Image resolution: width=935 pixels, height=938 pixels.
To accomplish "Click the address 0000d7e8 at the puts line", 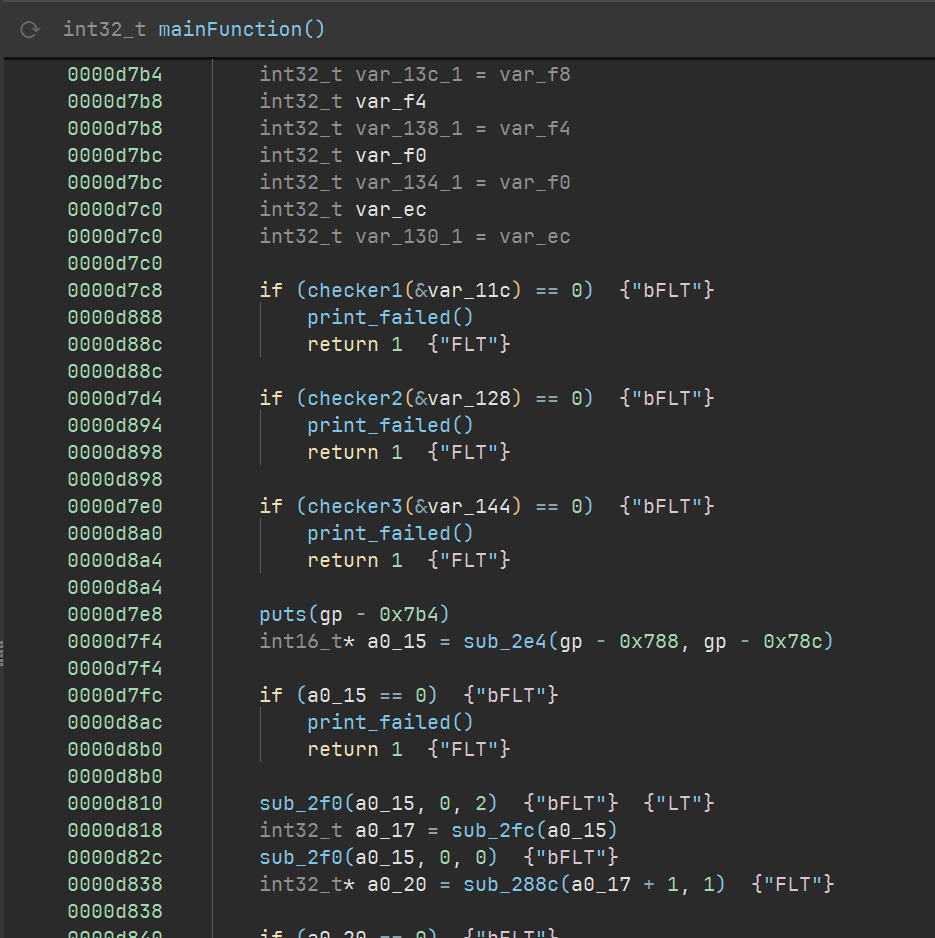I will coord(115,614).
